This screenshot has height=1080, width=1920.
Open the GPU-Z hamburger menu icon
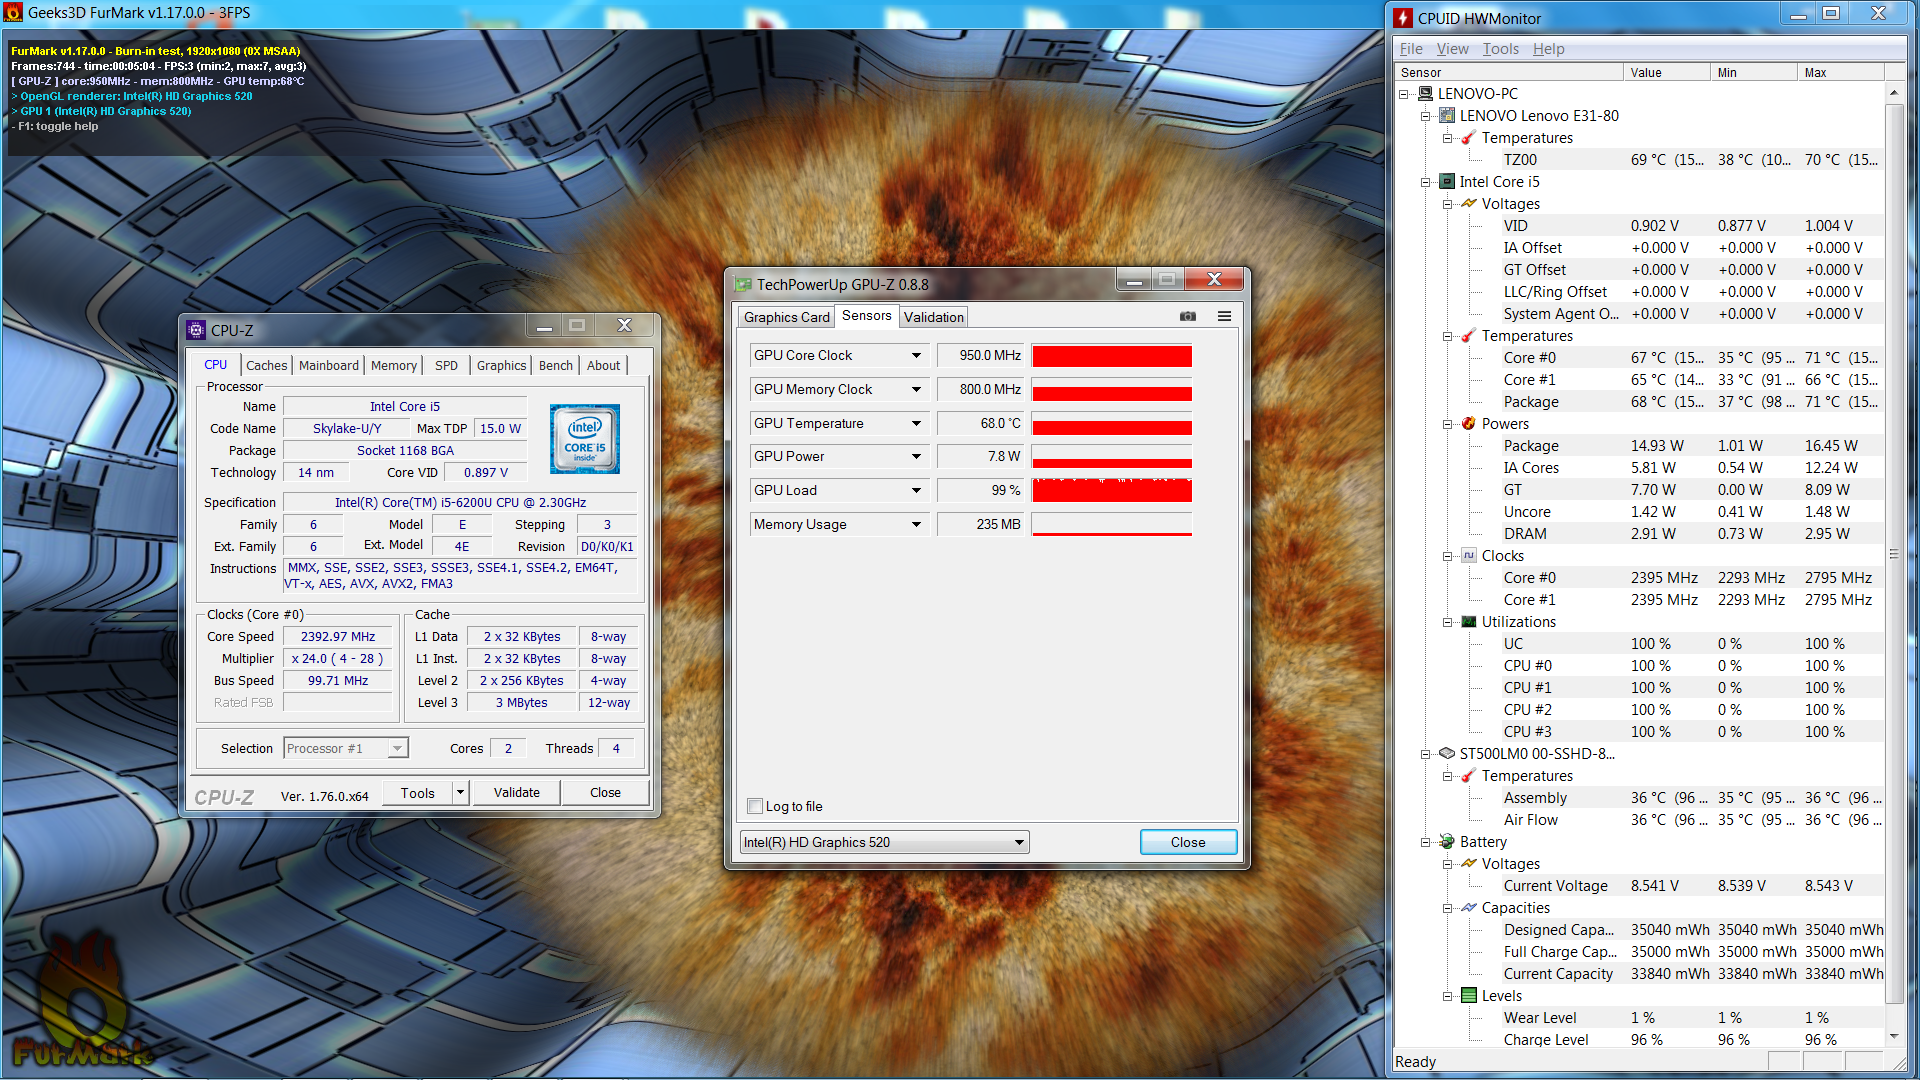[x=1224, y=316]
